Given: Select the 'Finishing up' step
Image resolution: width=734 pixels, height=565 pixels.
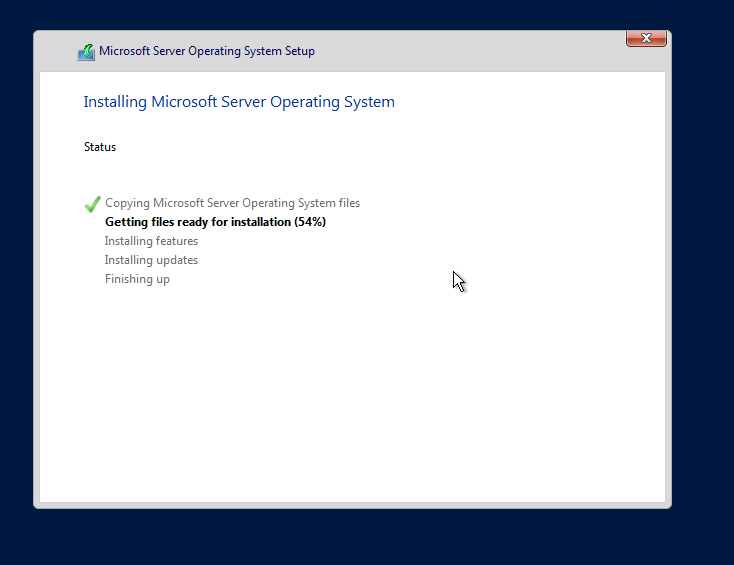Looking at the screenshot, I should 137,279.
